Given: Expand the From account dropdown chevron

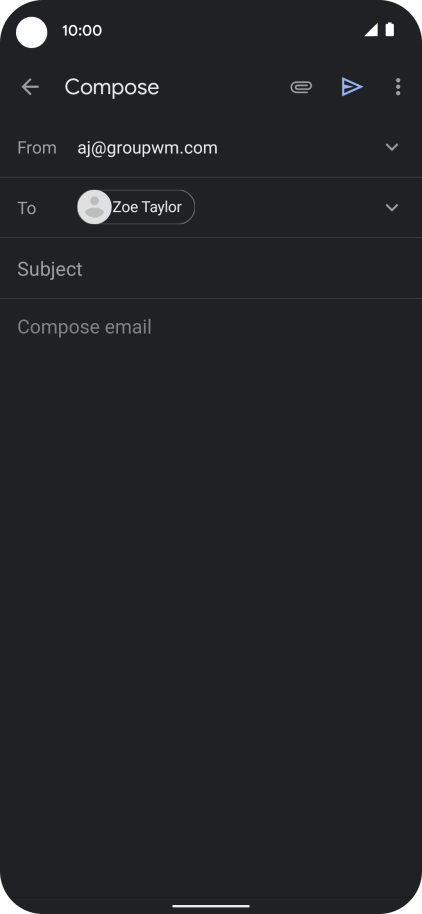Looking at the screenshot, I should point(392,147).
